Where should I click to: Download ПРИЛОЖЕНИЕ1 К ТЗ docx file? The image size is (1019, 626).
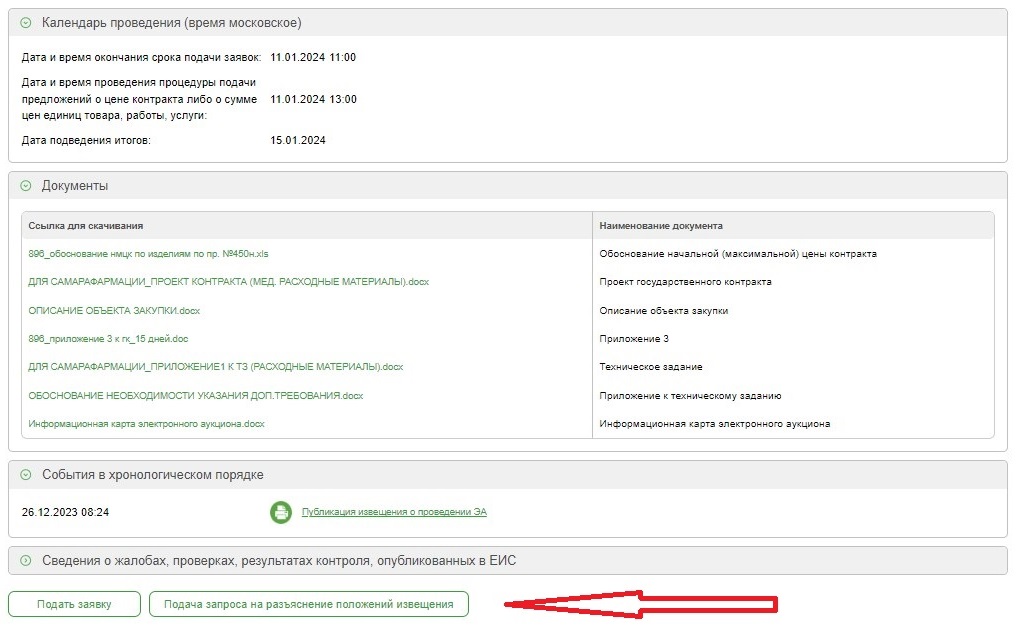click(x=216, y=367)
